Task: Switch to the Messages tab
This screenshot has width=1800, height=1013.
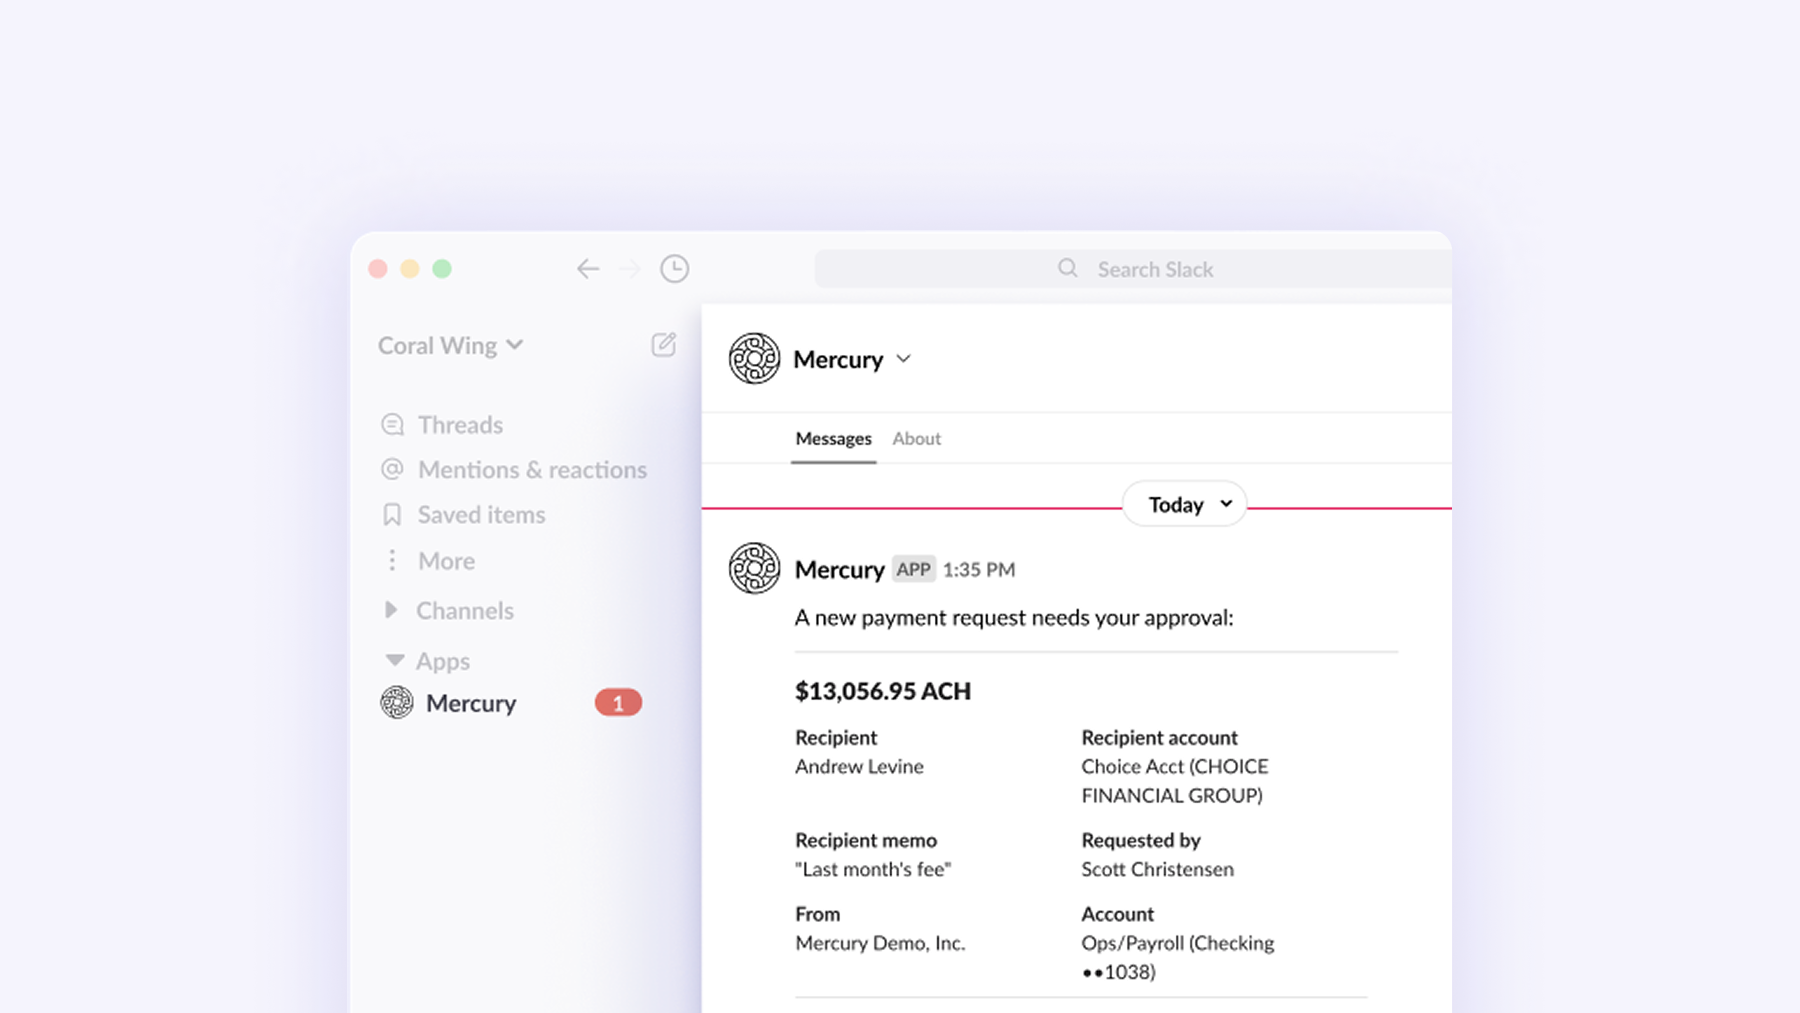Action: [833, 439]
